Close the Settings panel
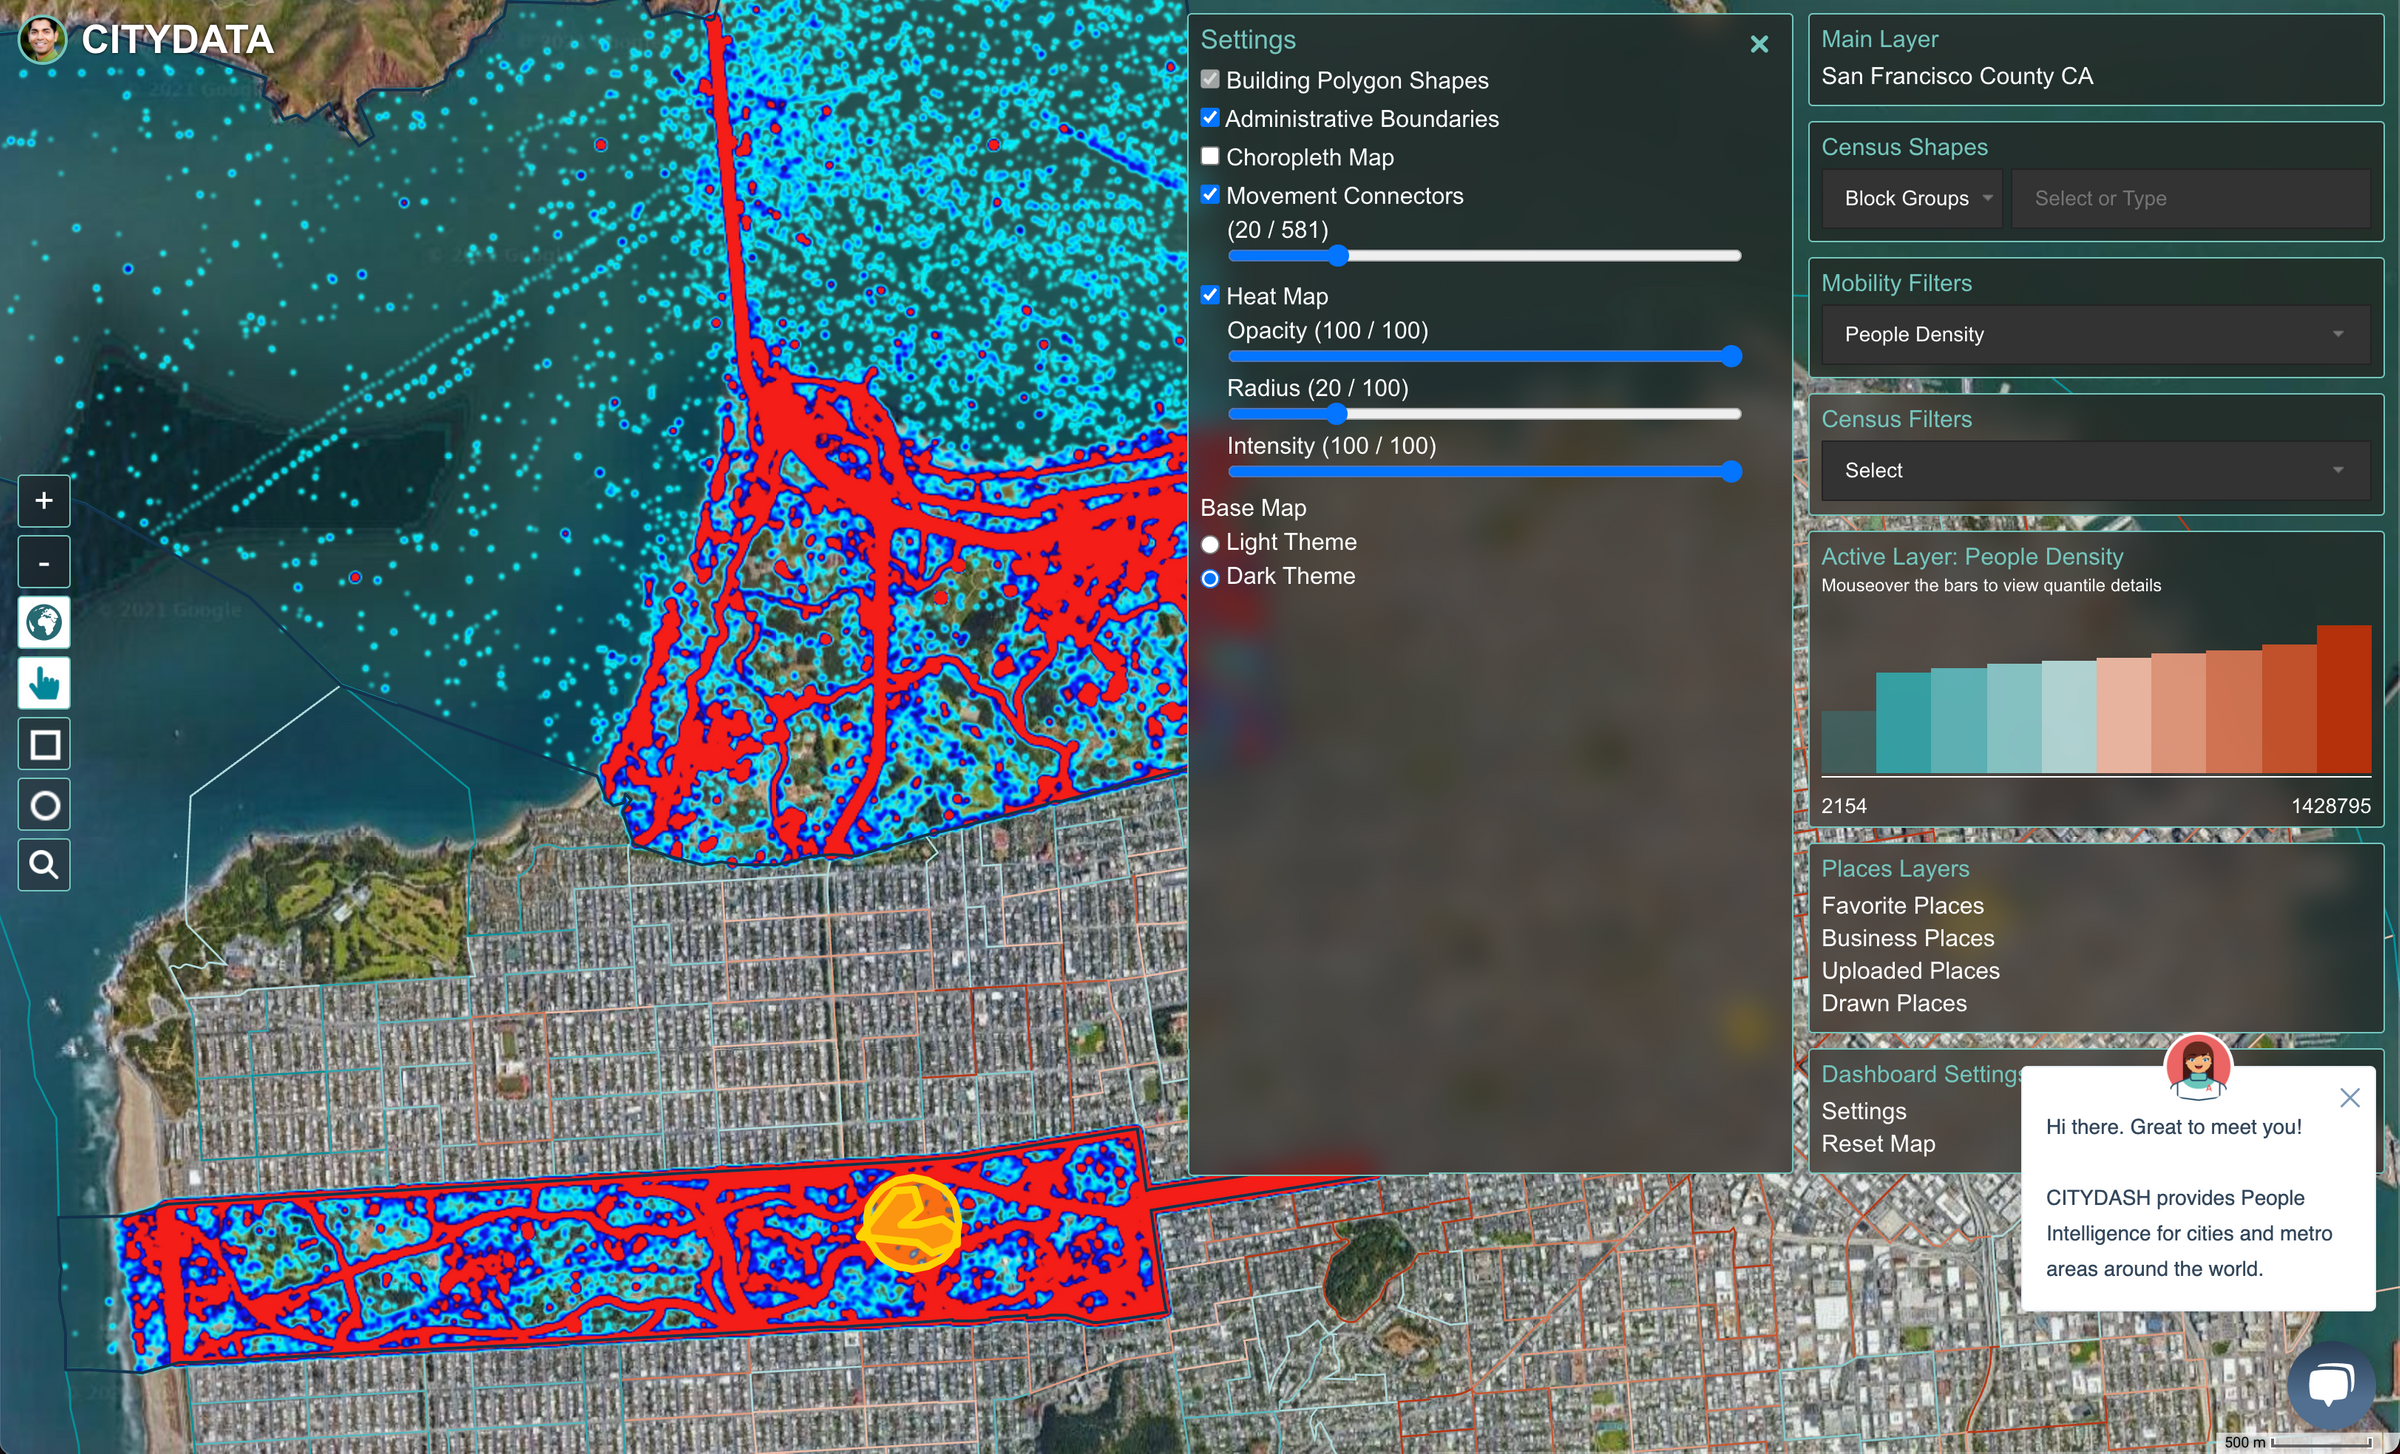This screenshot has width=2400, height=1454. (1758, 44)
